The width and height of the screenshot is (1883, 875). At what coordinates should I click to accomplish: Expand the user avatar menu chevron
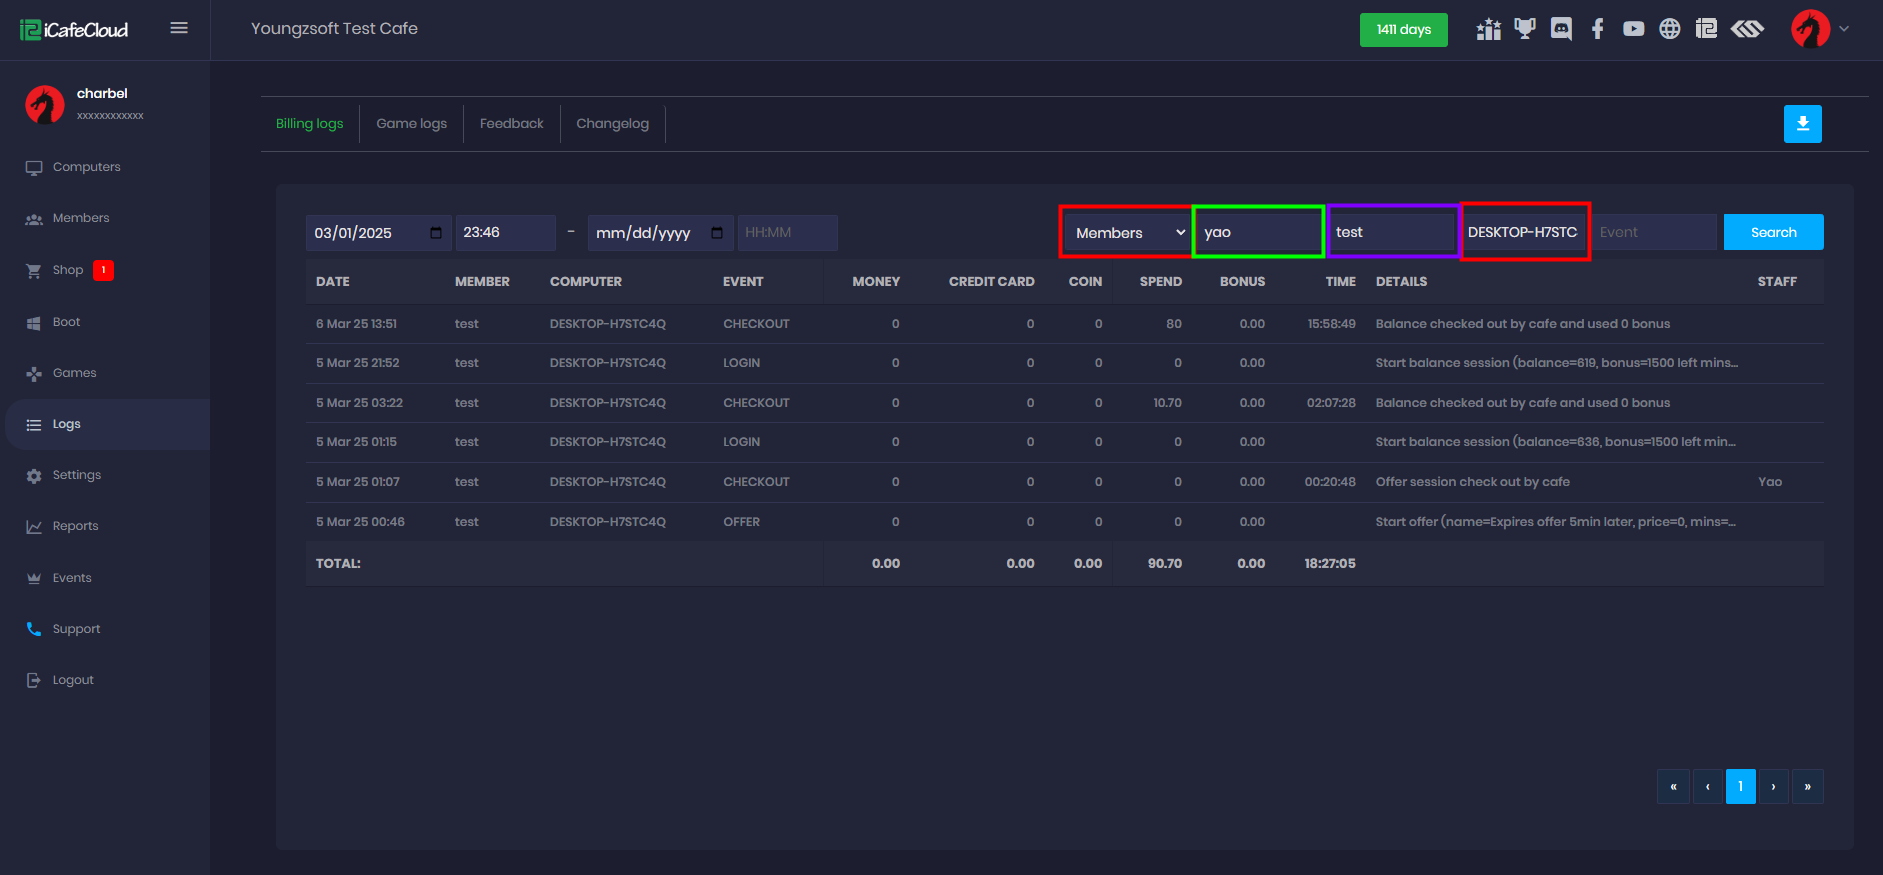1844,29
